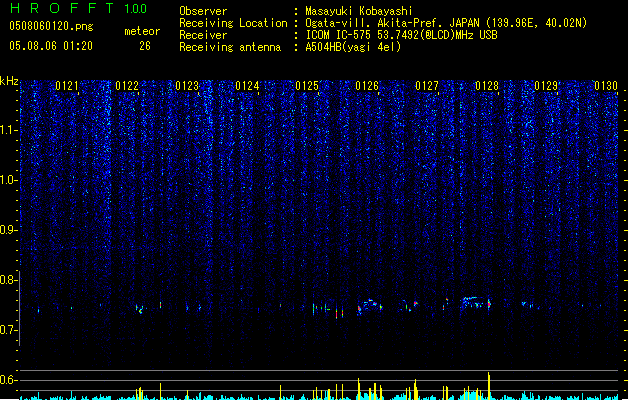
Task: Click the 0.7 kHz axis tick label
Action: 8,330
